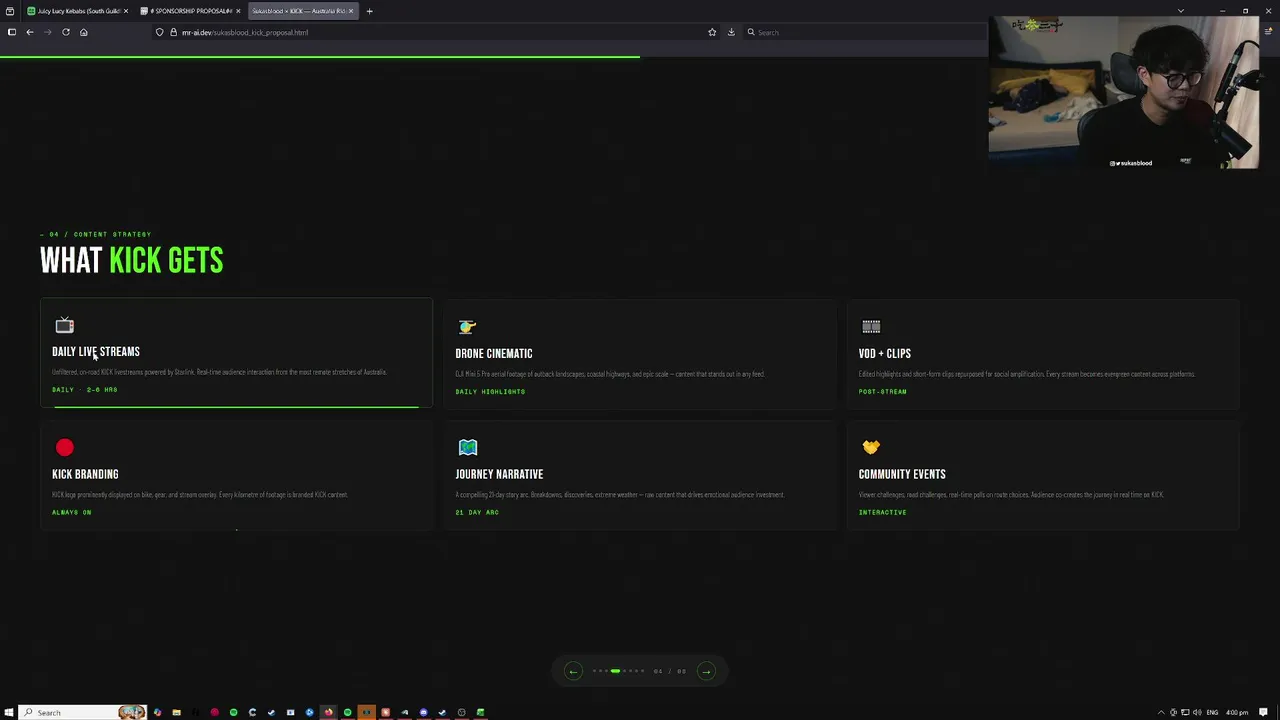
Task: Click the tracking protection shield icon
Action: [x=159, y=32]
